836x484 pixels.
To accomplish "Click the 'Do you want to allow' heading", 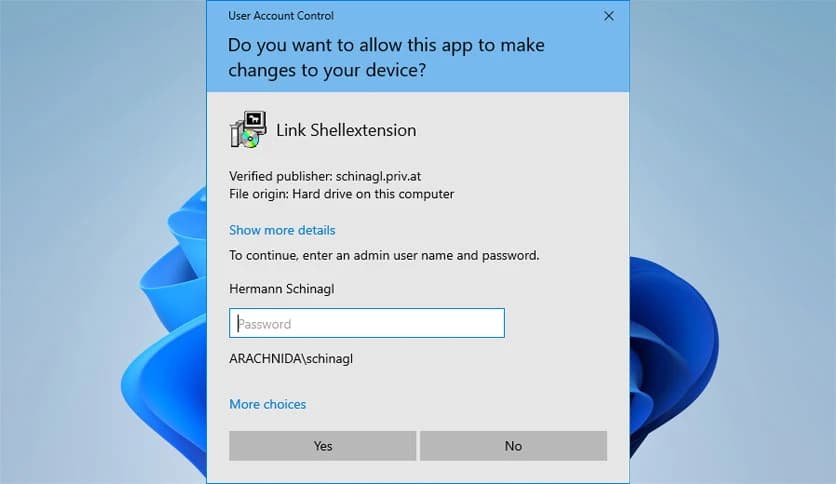I will click(386, 58).
